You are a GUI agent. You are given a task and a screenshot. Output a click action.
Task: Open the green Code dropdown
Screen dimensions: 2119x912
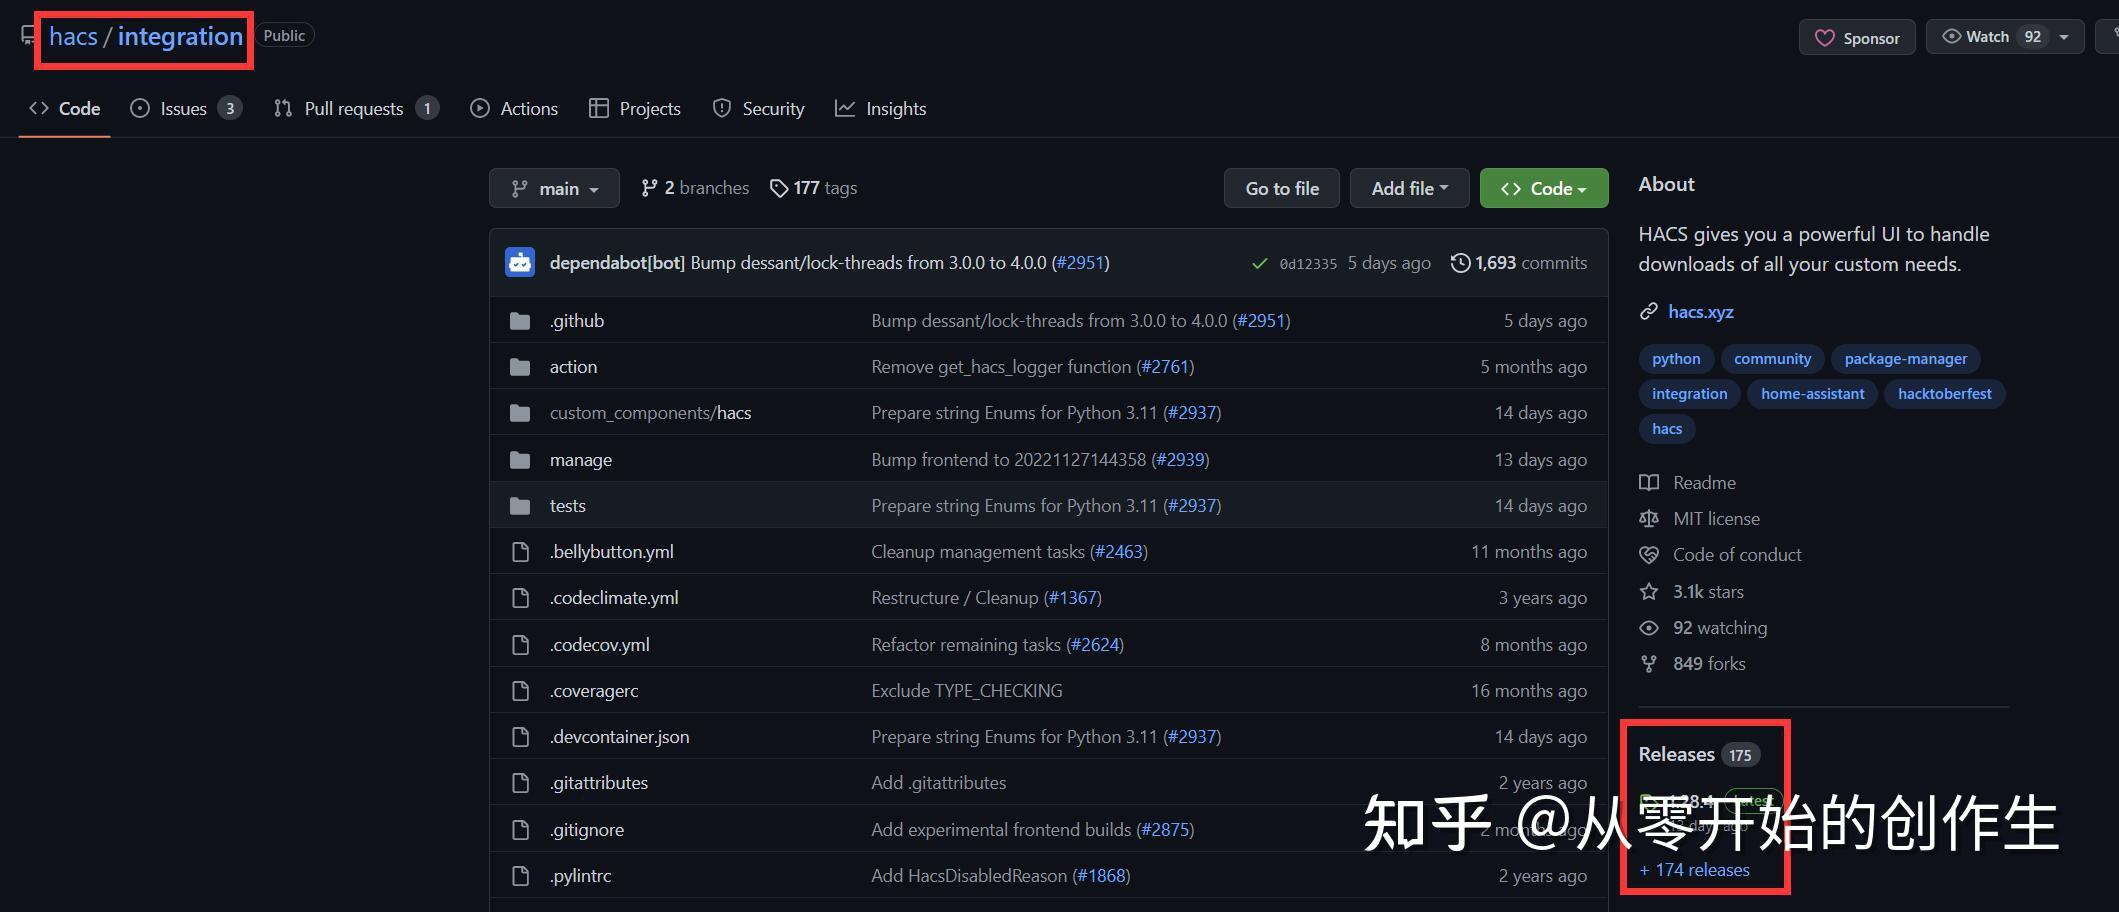[1543, 188]
